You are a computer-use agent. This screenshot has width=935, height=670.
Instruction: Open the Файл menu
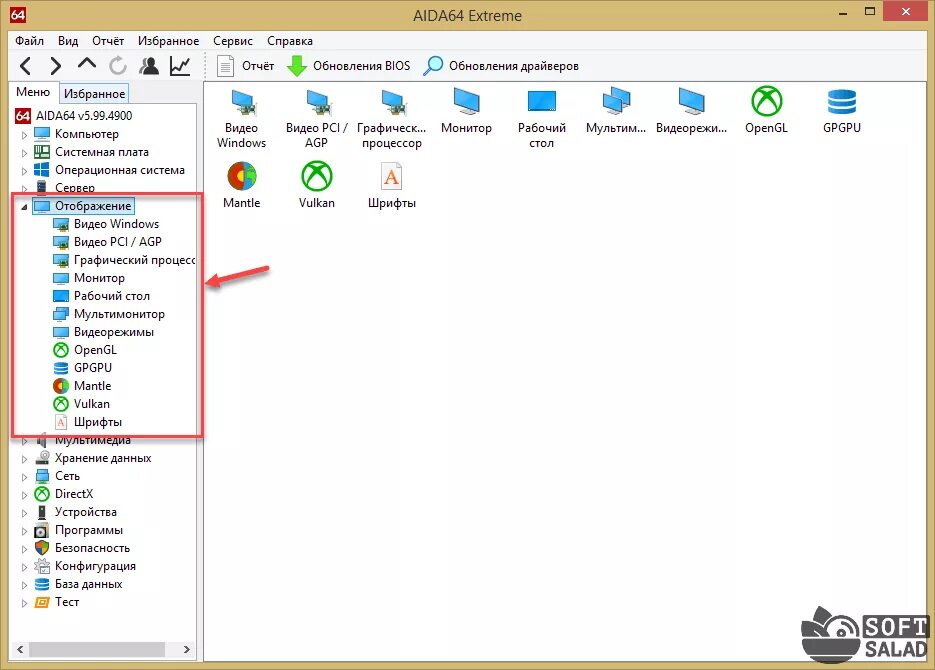(29, 41)
